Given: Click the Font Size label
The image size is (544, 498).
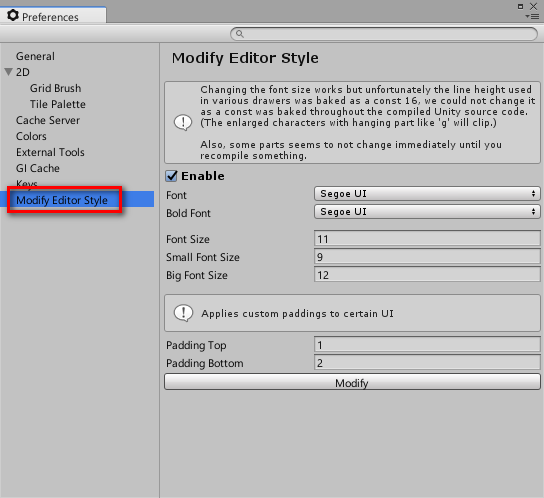Looking at the screenshot, I should point(188,239).
